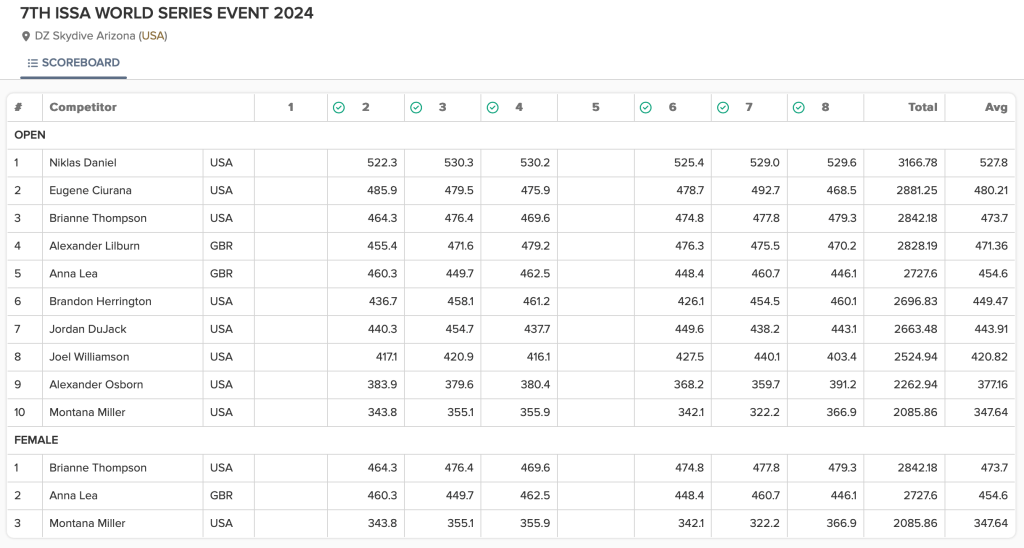Click green check icon for round 2

[x=339, y=107]
